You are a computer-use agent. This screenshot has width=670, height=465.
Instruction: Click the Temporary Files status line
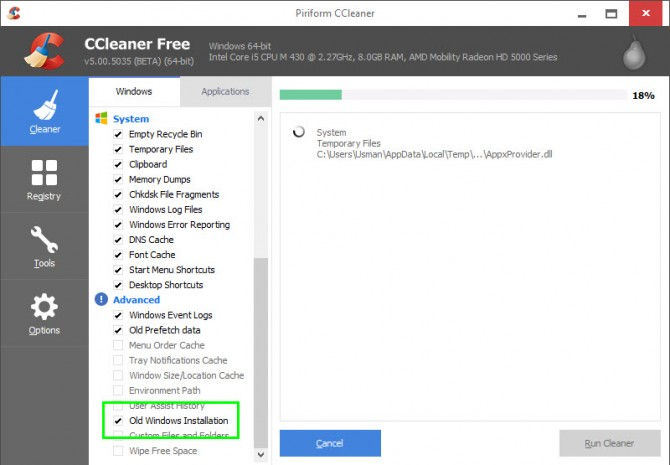click(349, 143)
